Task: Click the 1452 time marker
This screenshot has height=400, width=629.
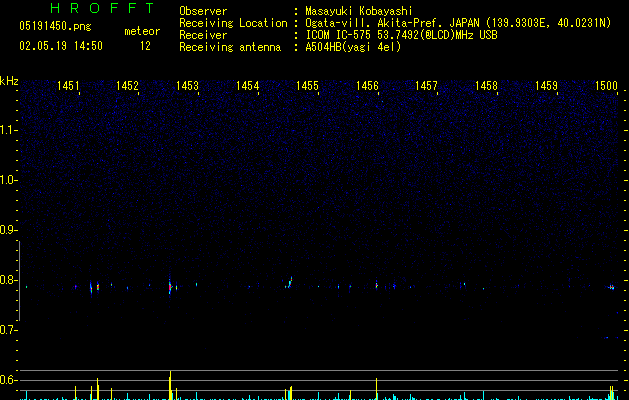Action: pyautogui.click(x=127, y=86)
